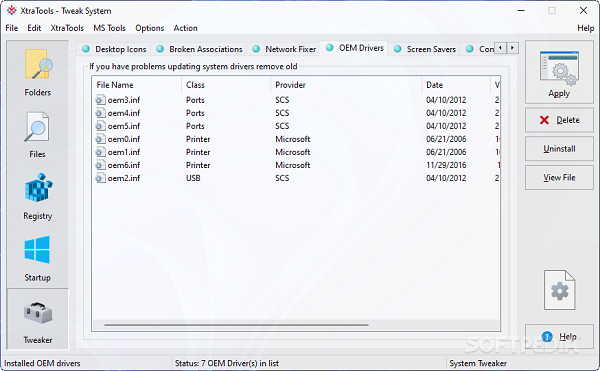600x371 pixels.
Task: Select the oem5.inf row name
Action: tap(124, 126)
